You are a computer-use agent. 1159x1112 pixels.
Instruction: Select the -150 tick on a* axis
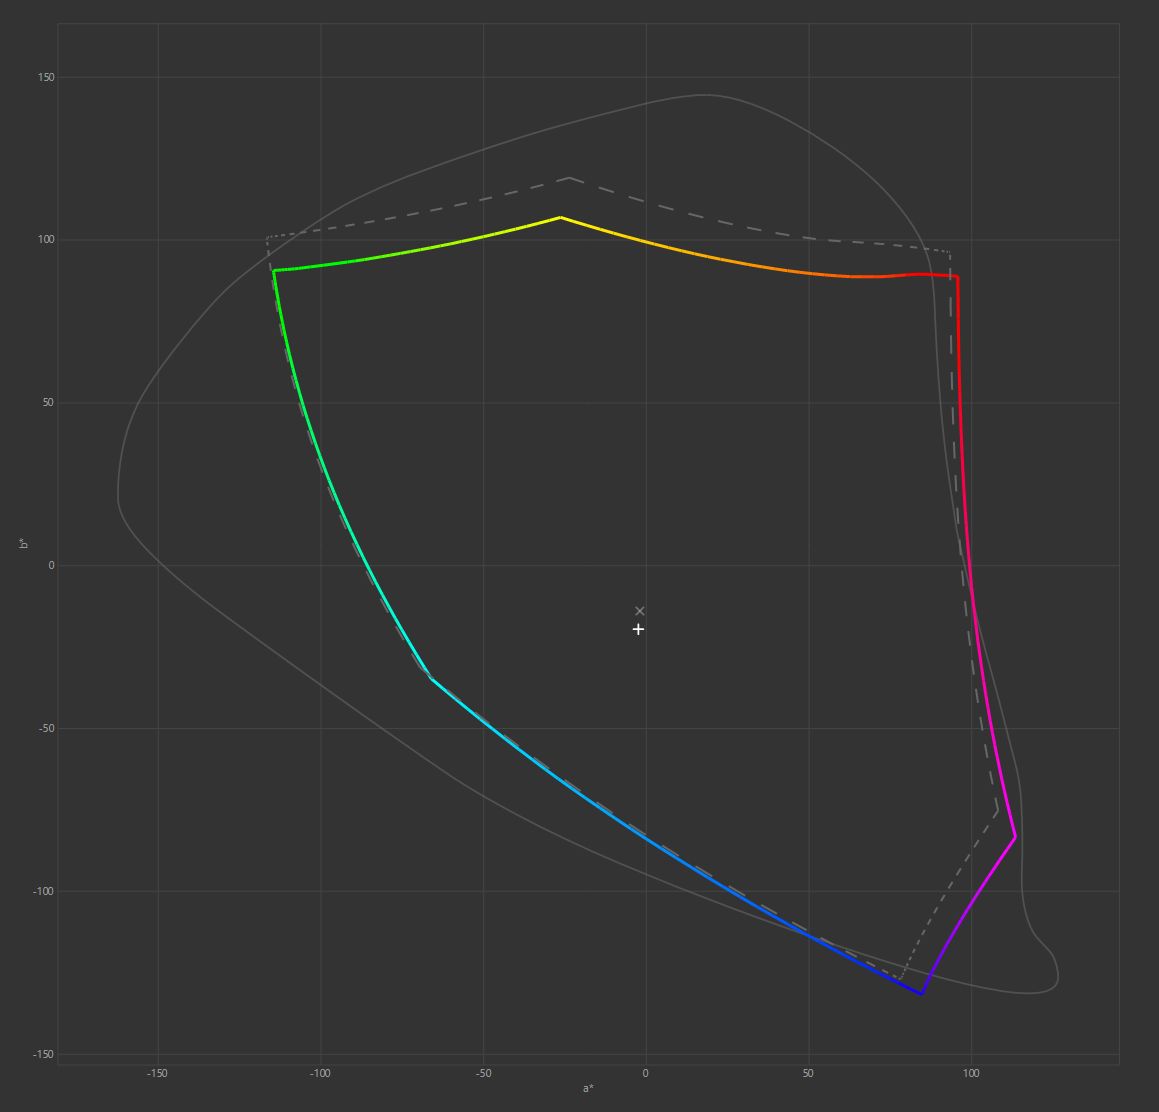(x=157, y=1073)
